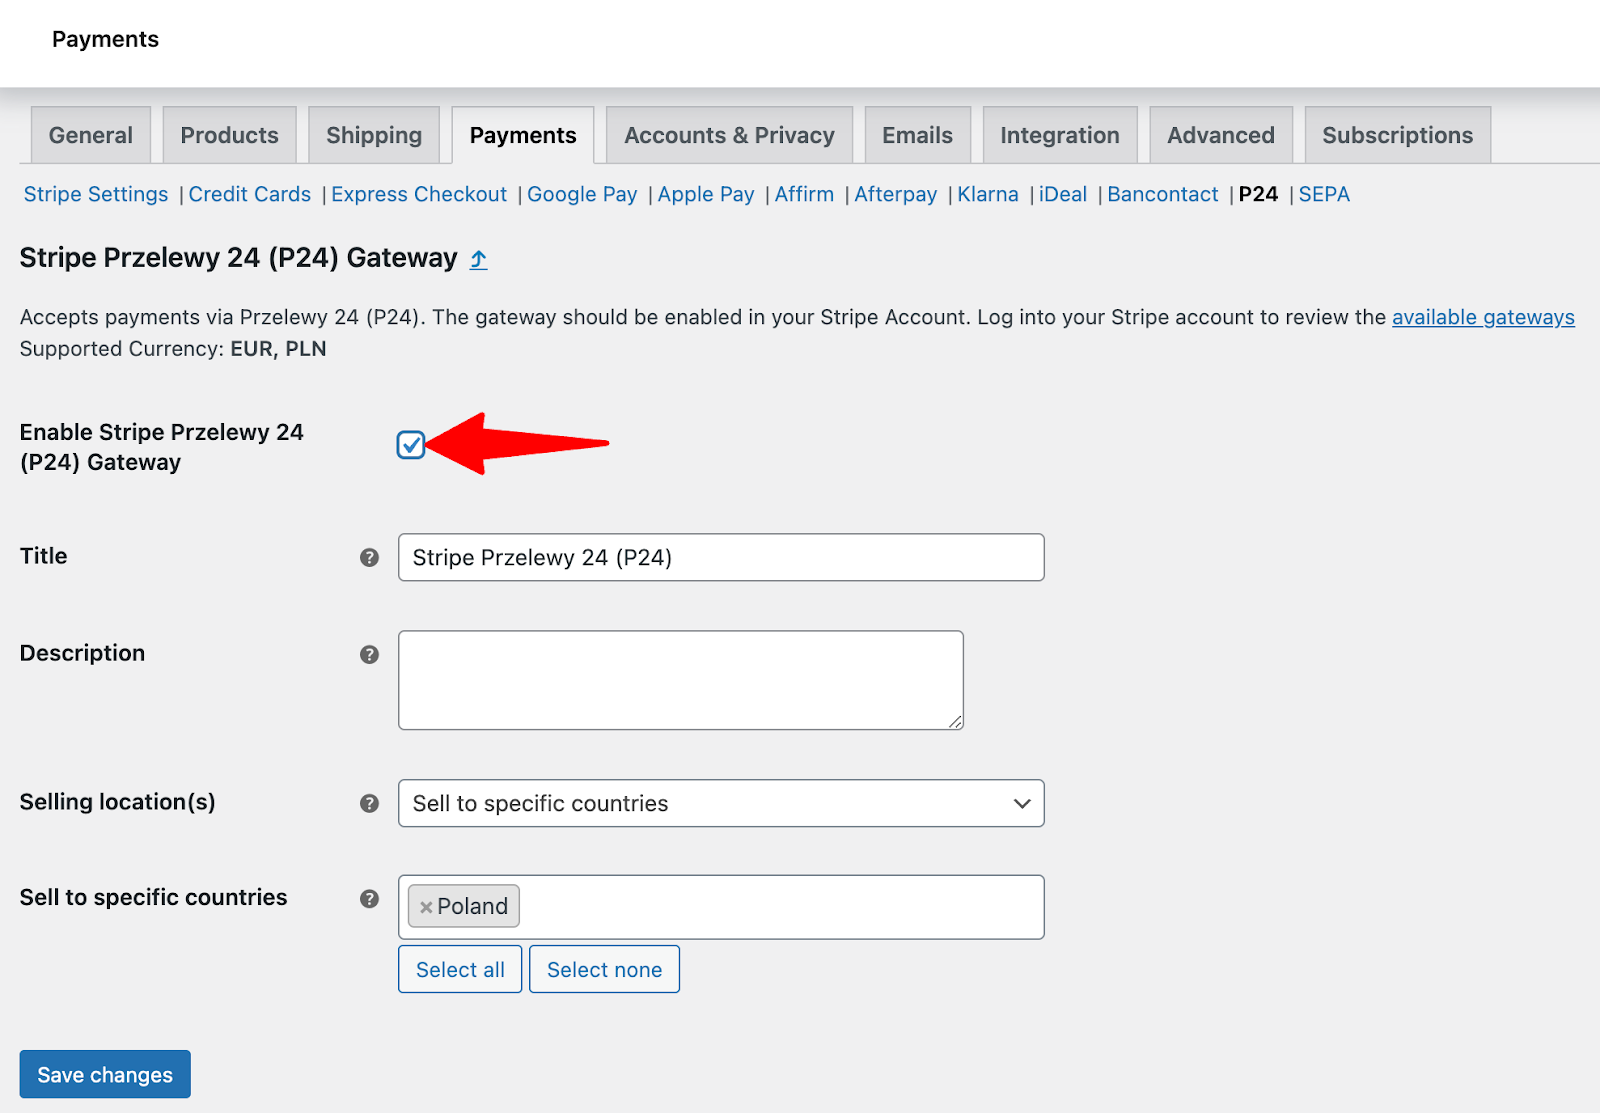Go to the Subscriptions tab
The height and width of the screenshot is (1113, 1600).
tap(1398, 135)
